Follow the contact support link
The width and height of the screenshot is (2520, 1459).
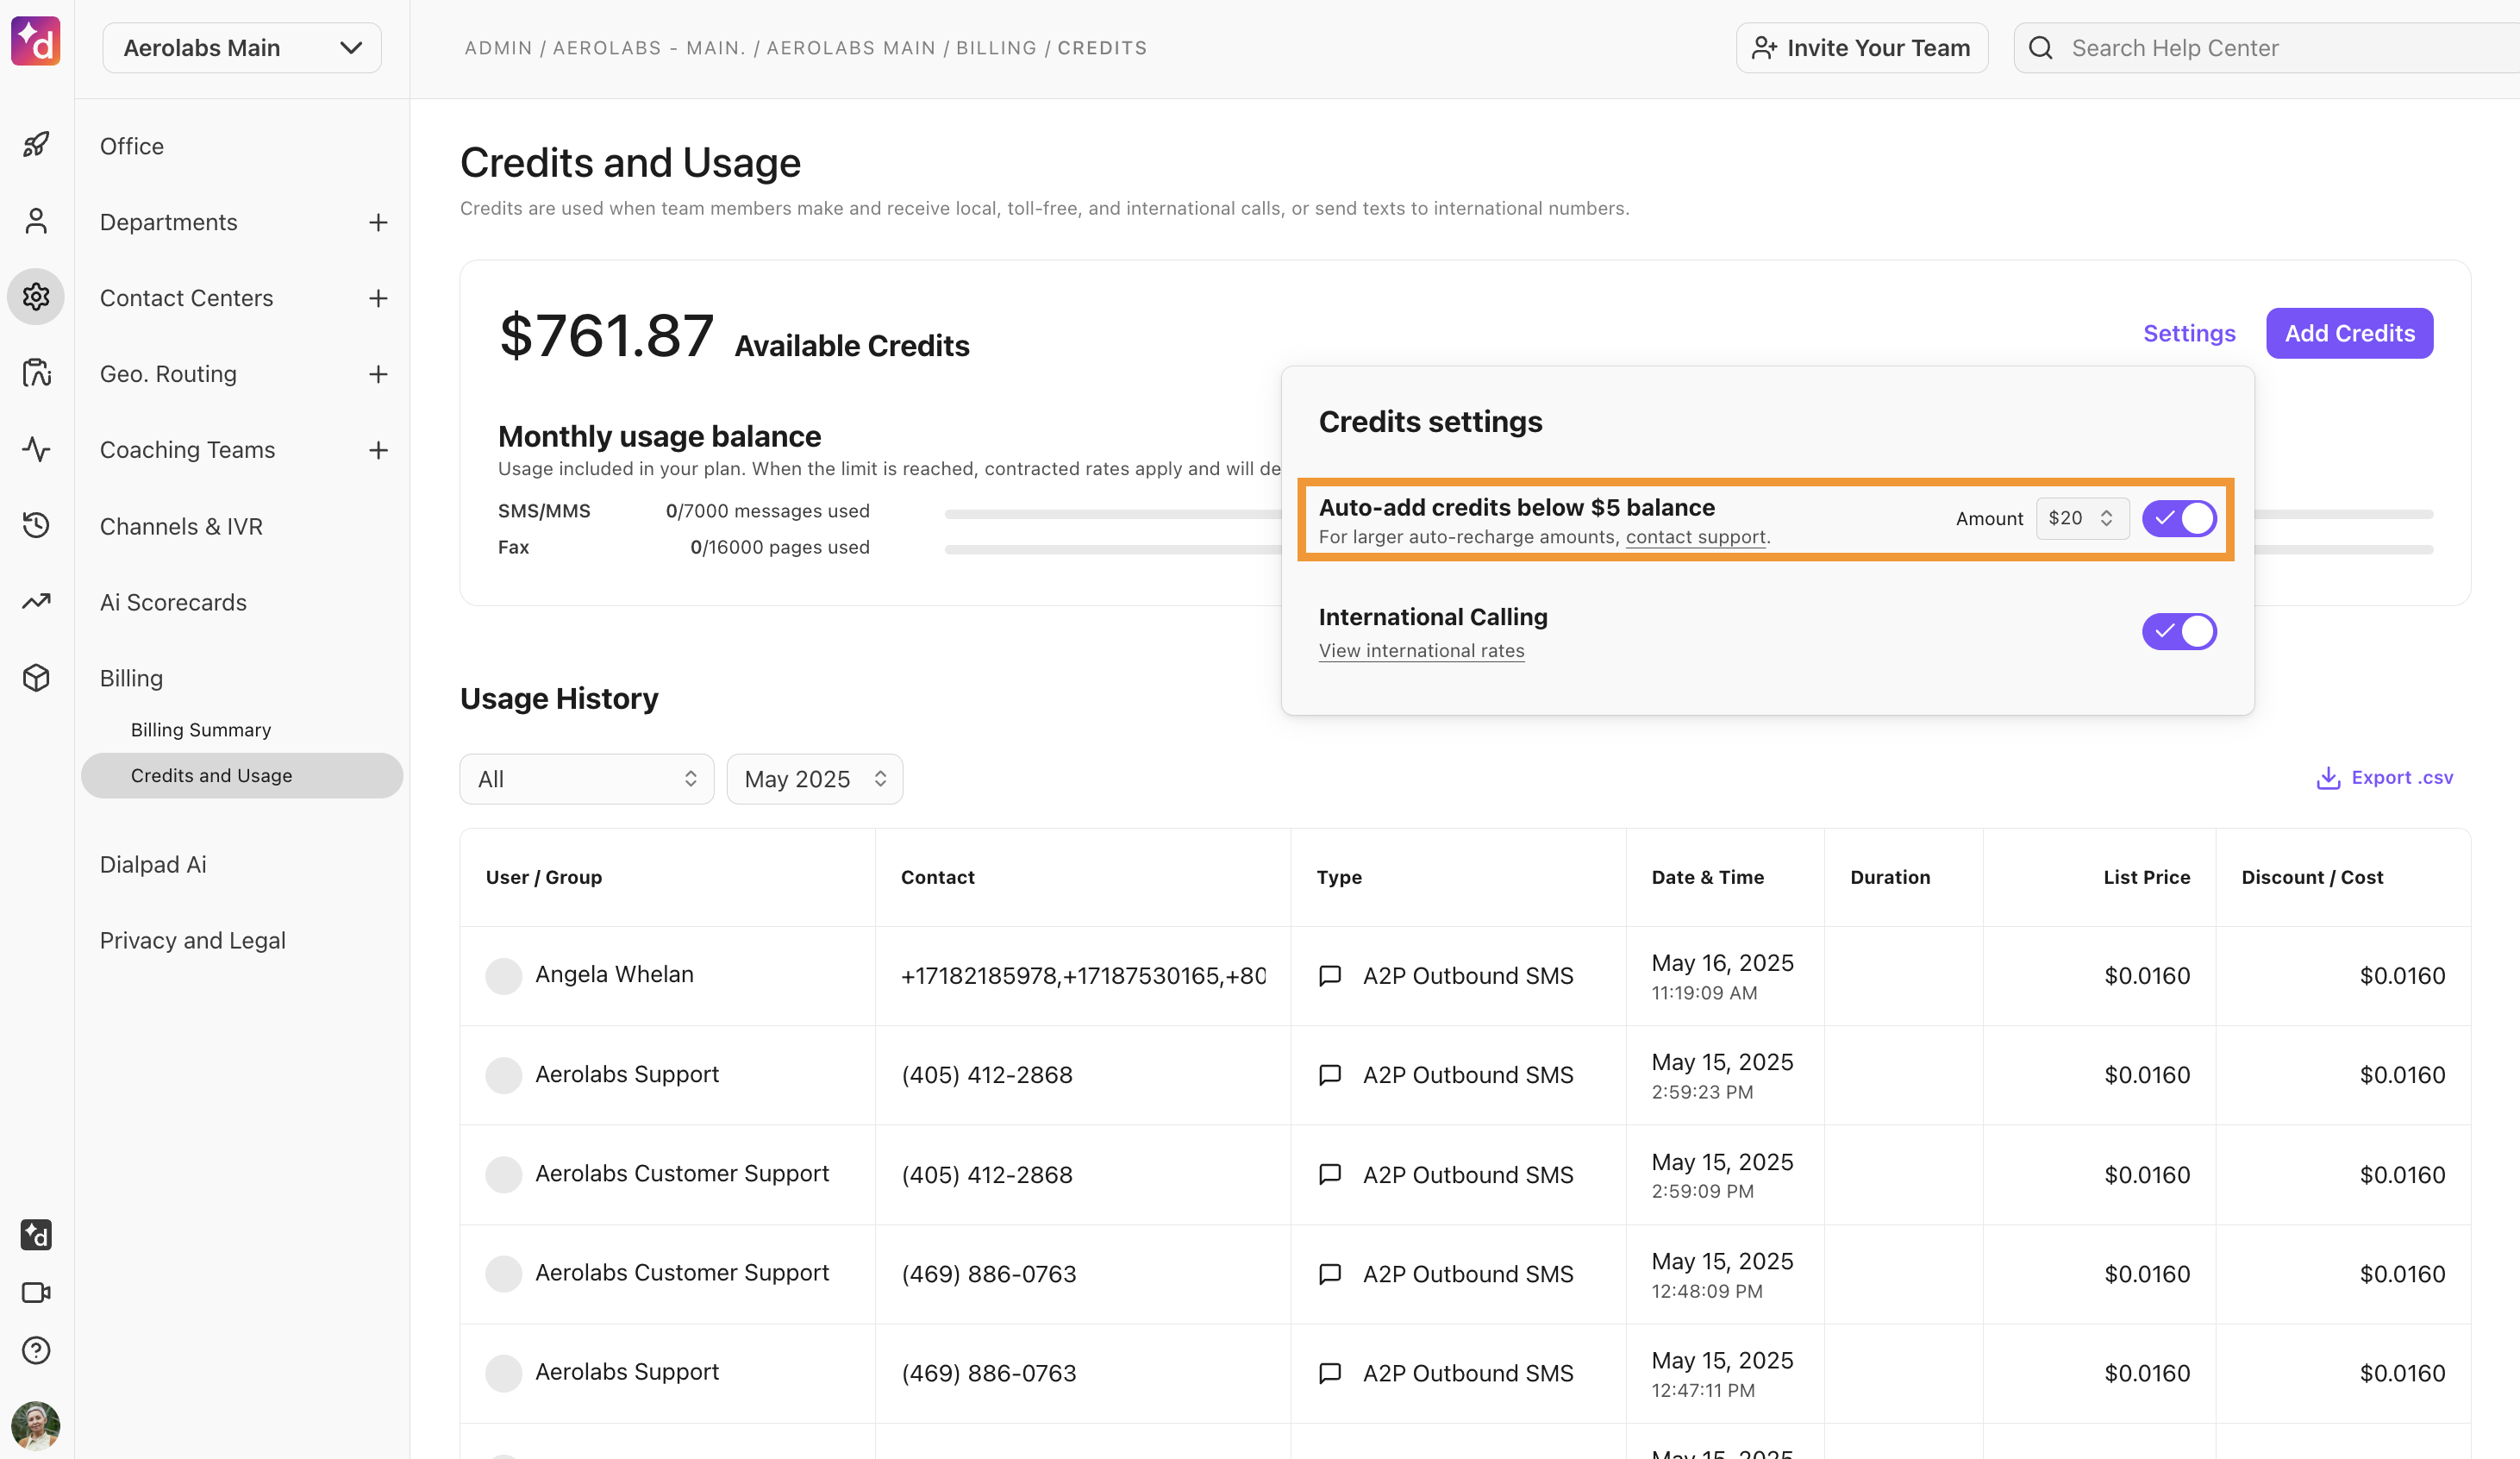[1696, 537]
